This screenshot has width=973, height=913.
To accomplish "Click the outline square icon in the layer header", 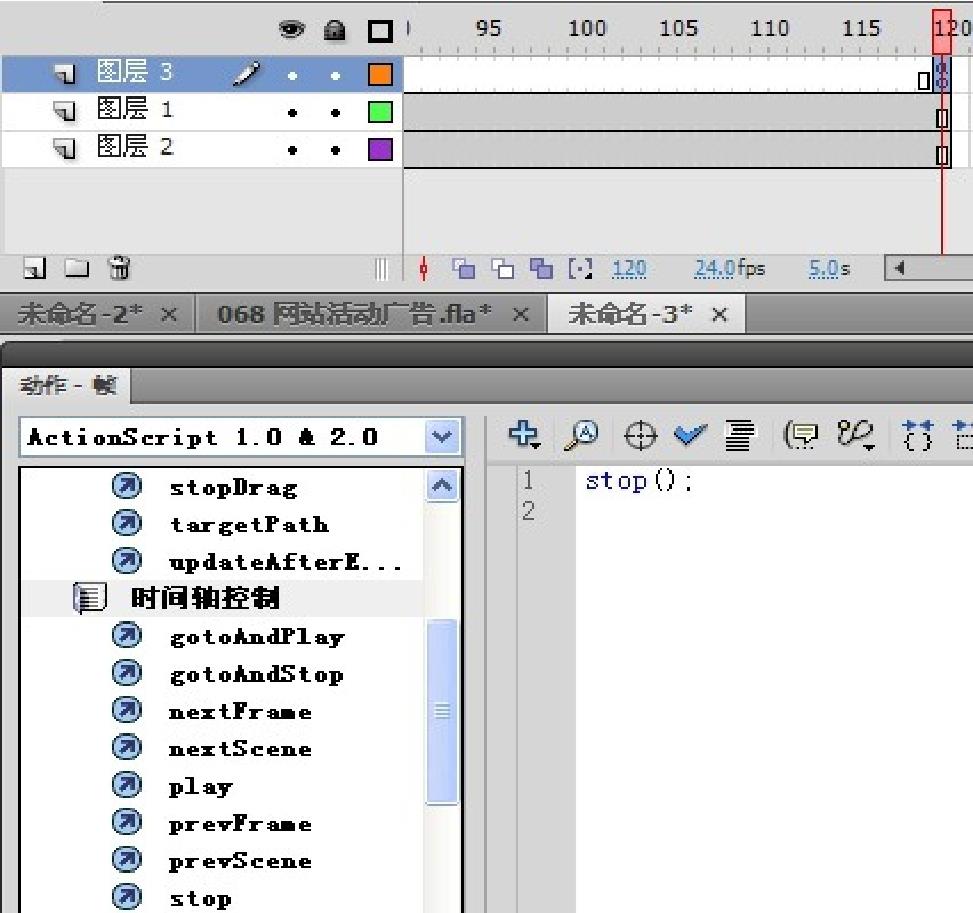I will [x=380, y=31].
